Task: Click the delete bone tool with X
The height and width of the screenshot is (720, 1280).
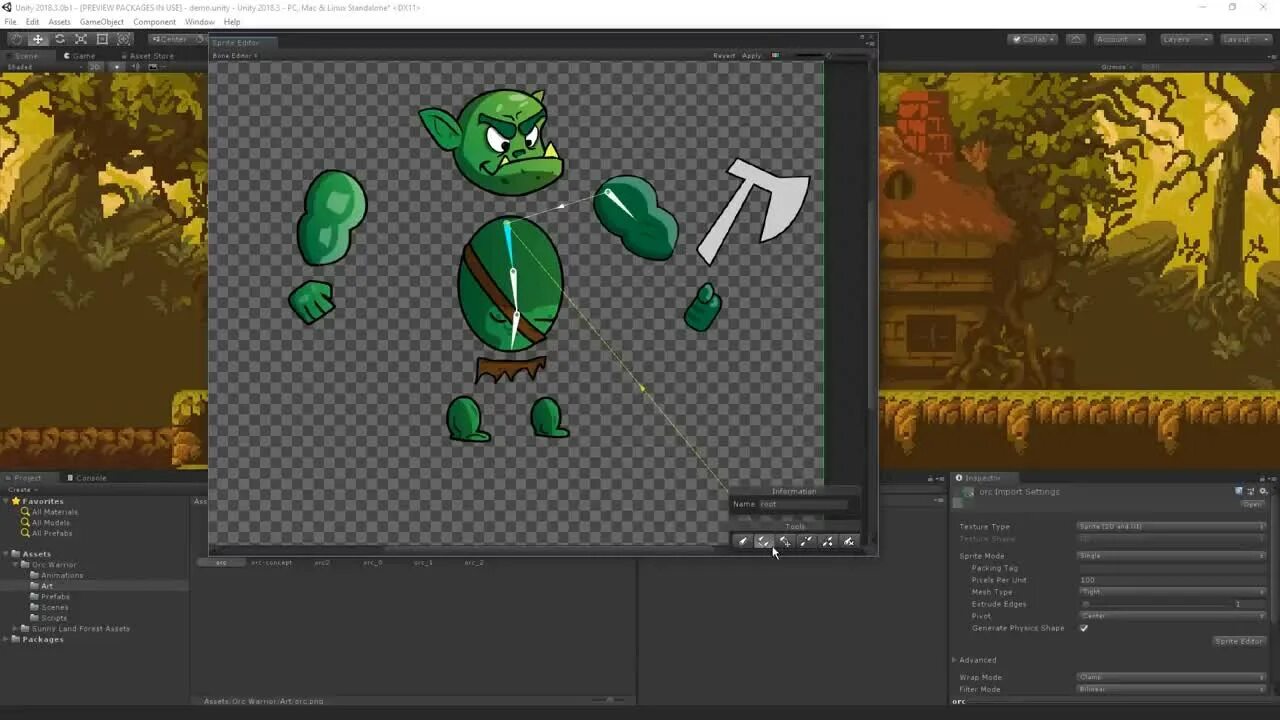Action: coord(848,541)
